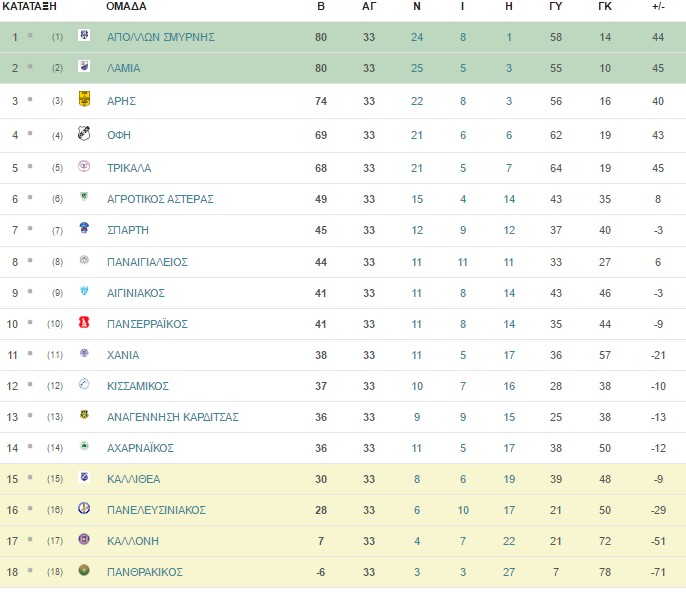
Task: Click the ΚΑΛΛΟΝΗ purple crest icon
Action: (x=84, y=539)
